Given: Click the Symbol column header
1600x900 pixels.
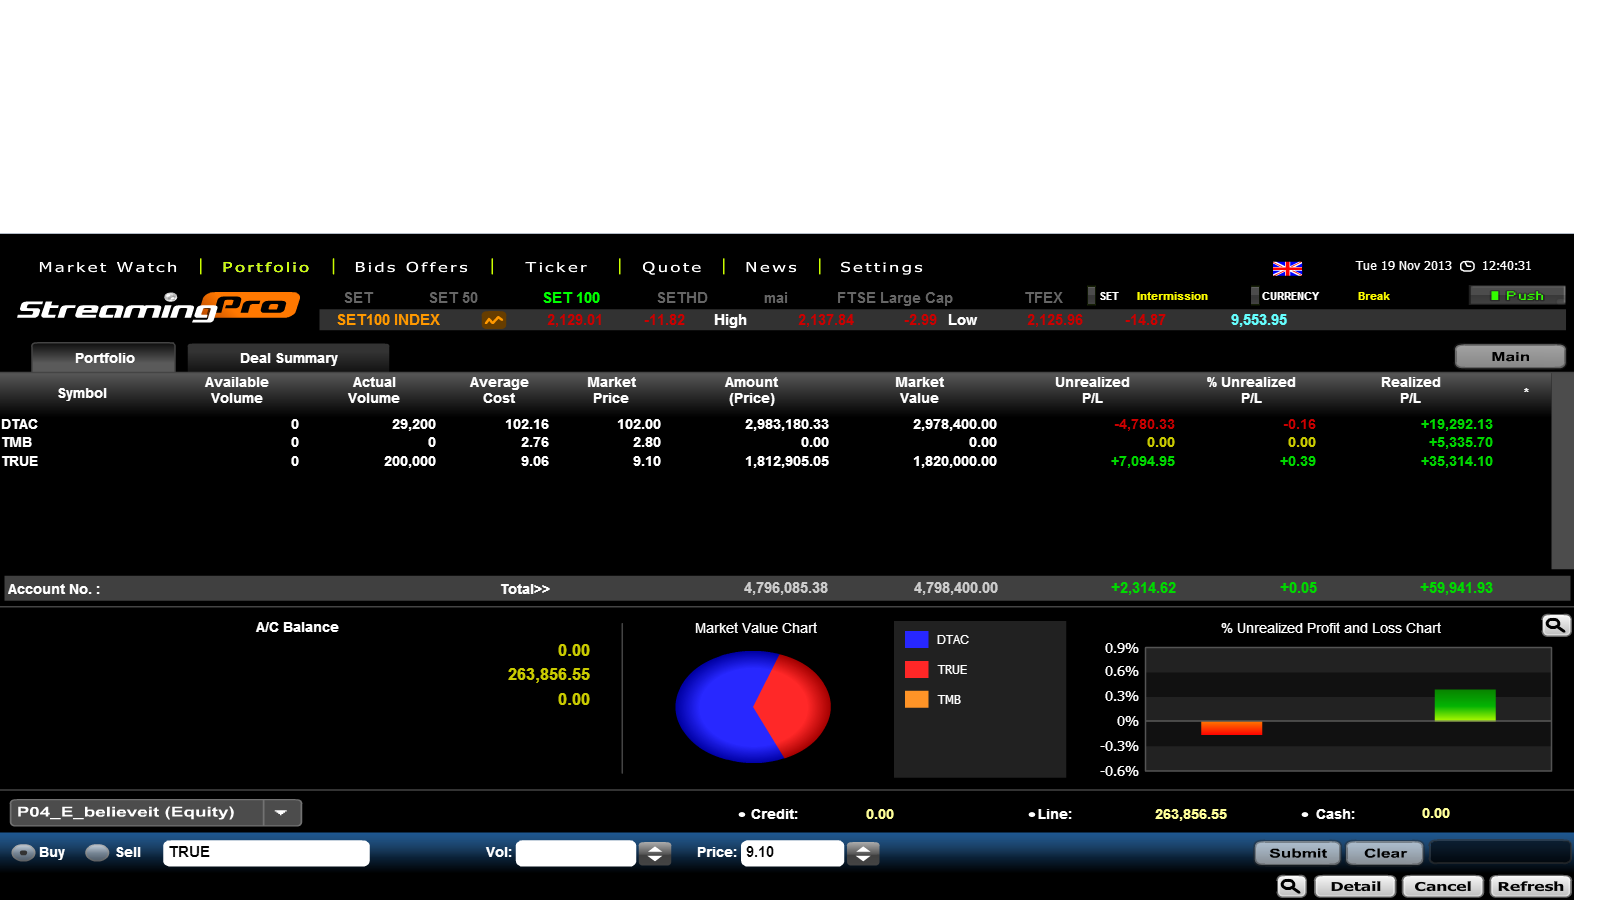Looking at the screenshot, I should pyautogui.click(x=82, y=393).
